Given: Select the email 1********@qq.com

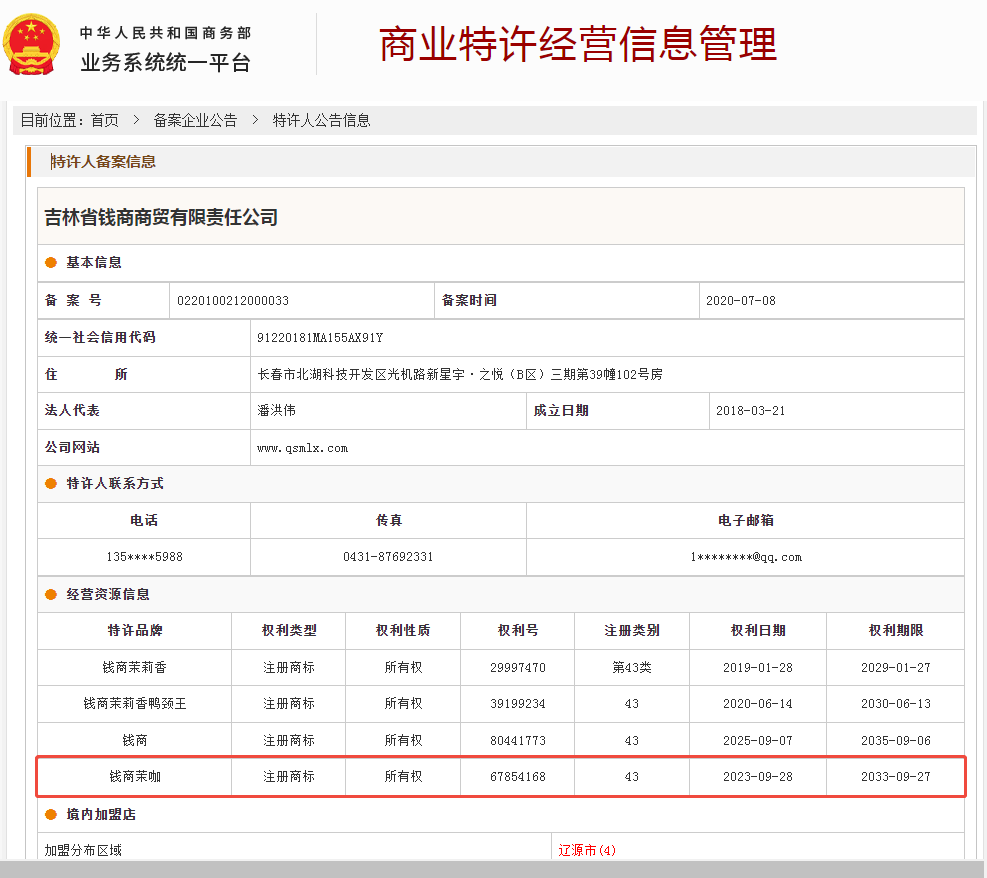Looking at the screenshot, I should pyautogui.click(x=746, y=557).
